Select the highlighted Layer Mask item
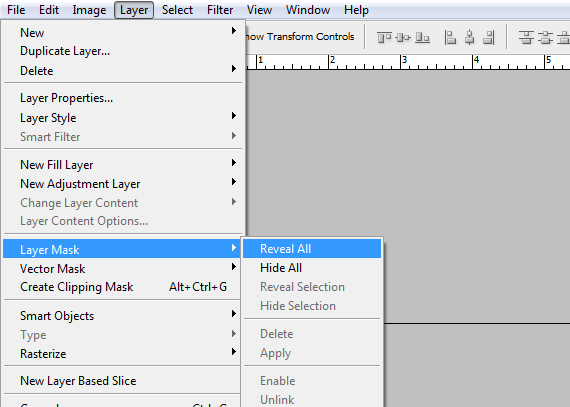Image resolution: width=570 pixels, height=407 pixels. pyautogui.click(x=121, y=249)
